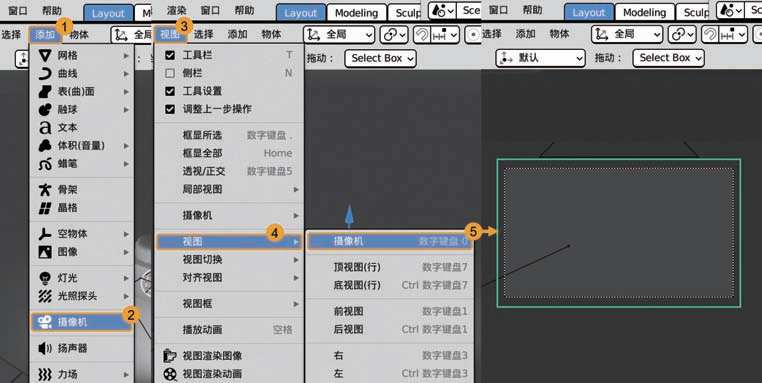Viewport: 762px width, 383px height.
Task: Choose the Curve (曲线) icon in Add menu
Action: [x=45, y=73]
